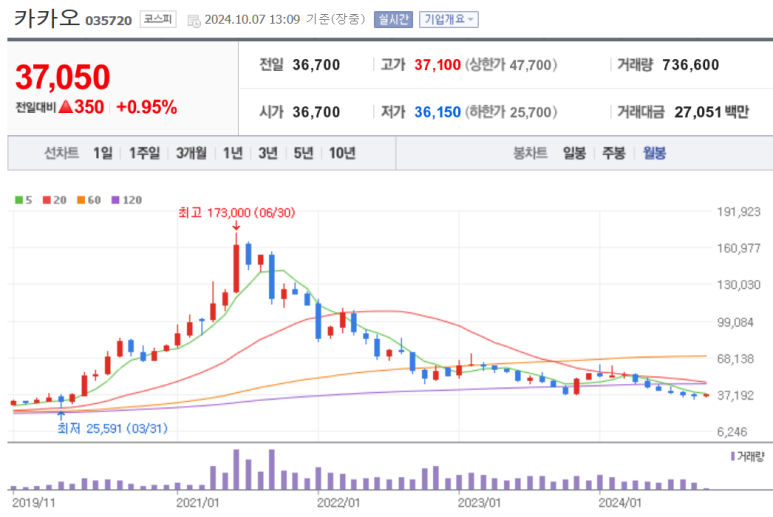
Task: Select the 3개월 line chart tab
Action: 191,153
